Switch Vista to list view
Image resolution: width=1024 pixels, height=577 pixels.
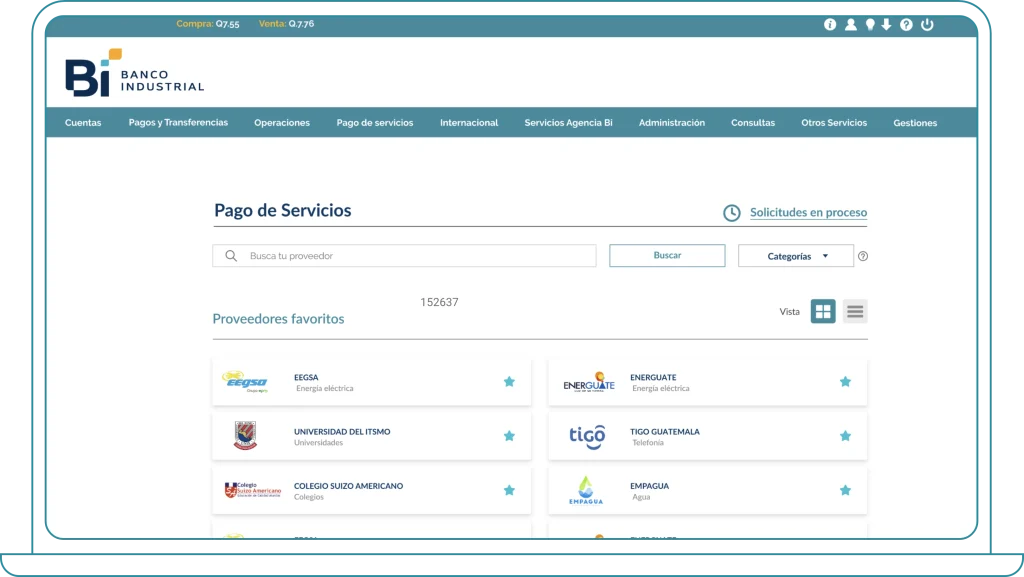coord(853,311)
